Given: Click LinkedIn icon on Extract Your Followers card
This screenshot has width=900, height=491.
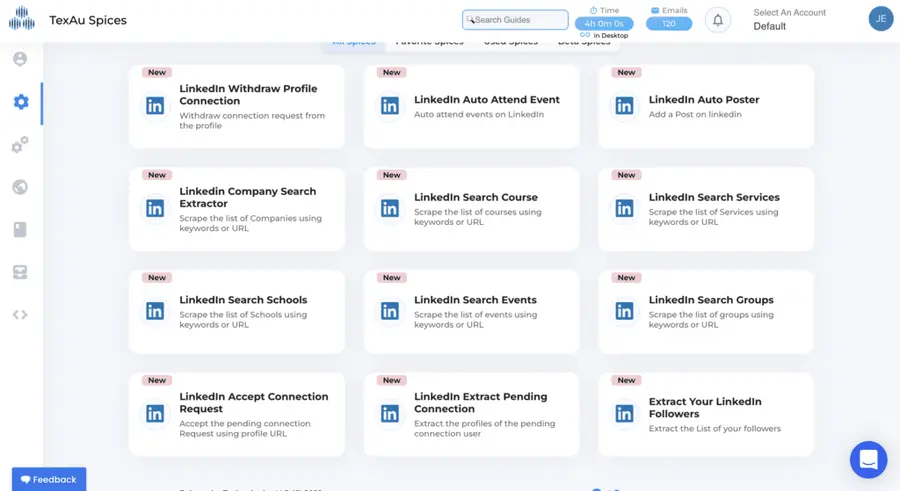Looking at the screenshot, I should pyautogui.click(x=624, y=414).
